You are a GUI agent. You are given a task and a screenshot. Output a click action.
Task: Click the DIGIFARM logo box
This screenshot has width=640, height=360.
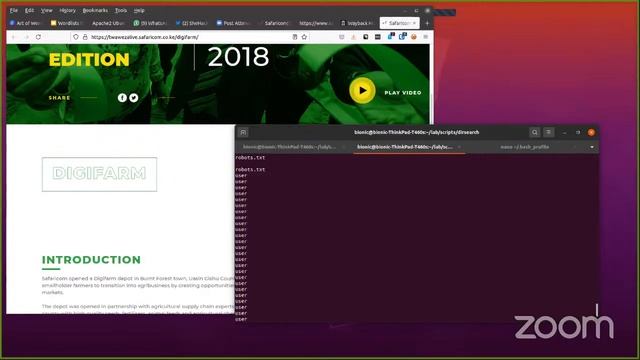point(99,174)
